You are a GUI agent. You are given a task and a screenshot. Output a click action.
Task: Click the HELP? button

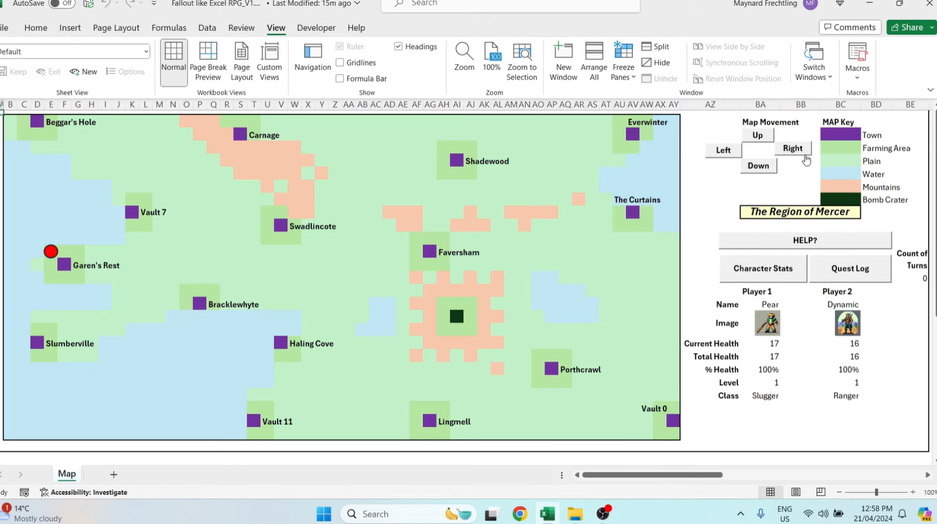(x=804, y=240)
